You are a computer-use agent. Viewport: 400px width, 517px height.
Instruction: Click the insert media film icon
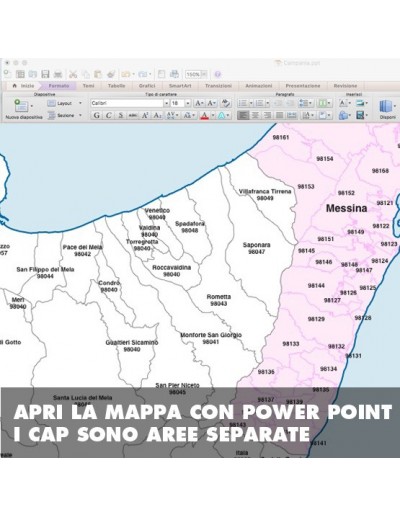[x=360, y=115]
